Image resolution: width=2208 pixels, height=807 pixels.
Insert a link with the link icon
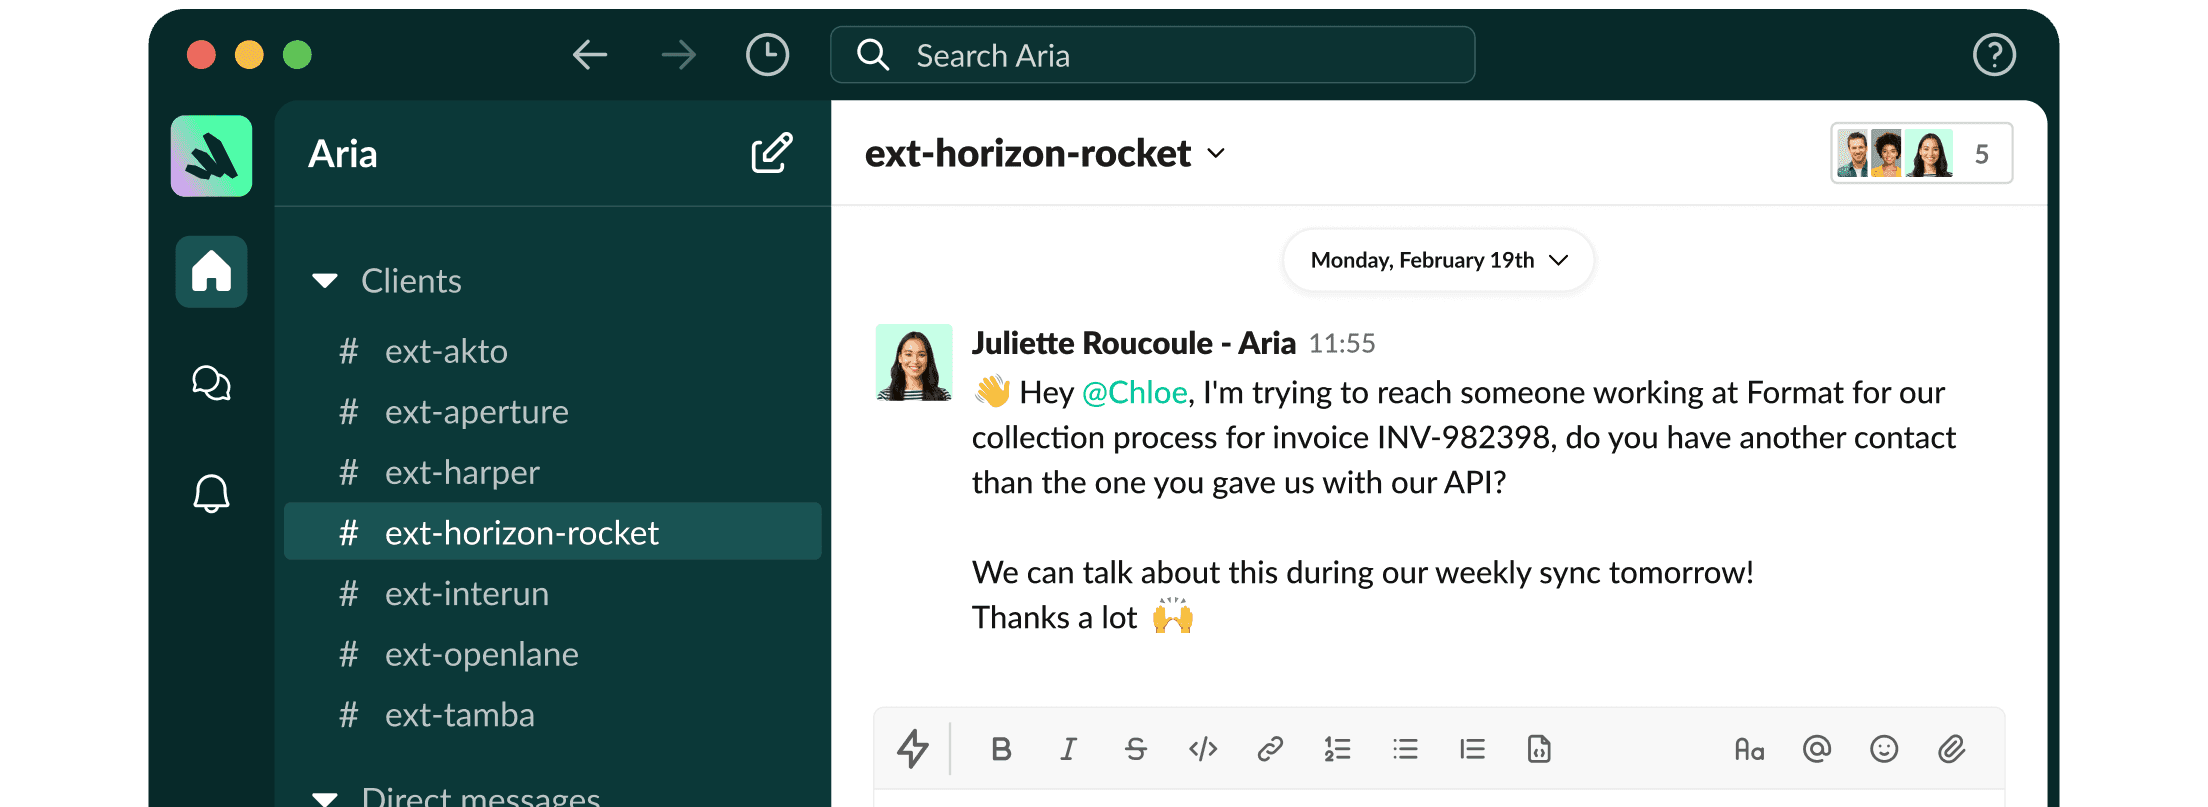point(1270,749)
